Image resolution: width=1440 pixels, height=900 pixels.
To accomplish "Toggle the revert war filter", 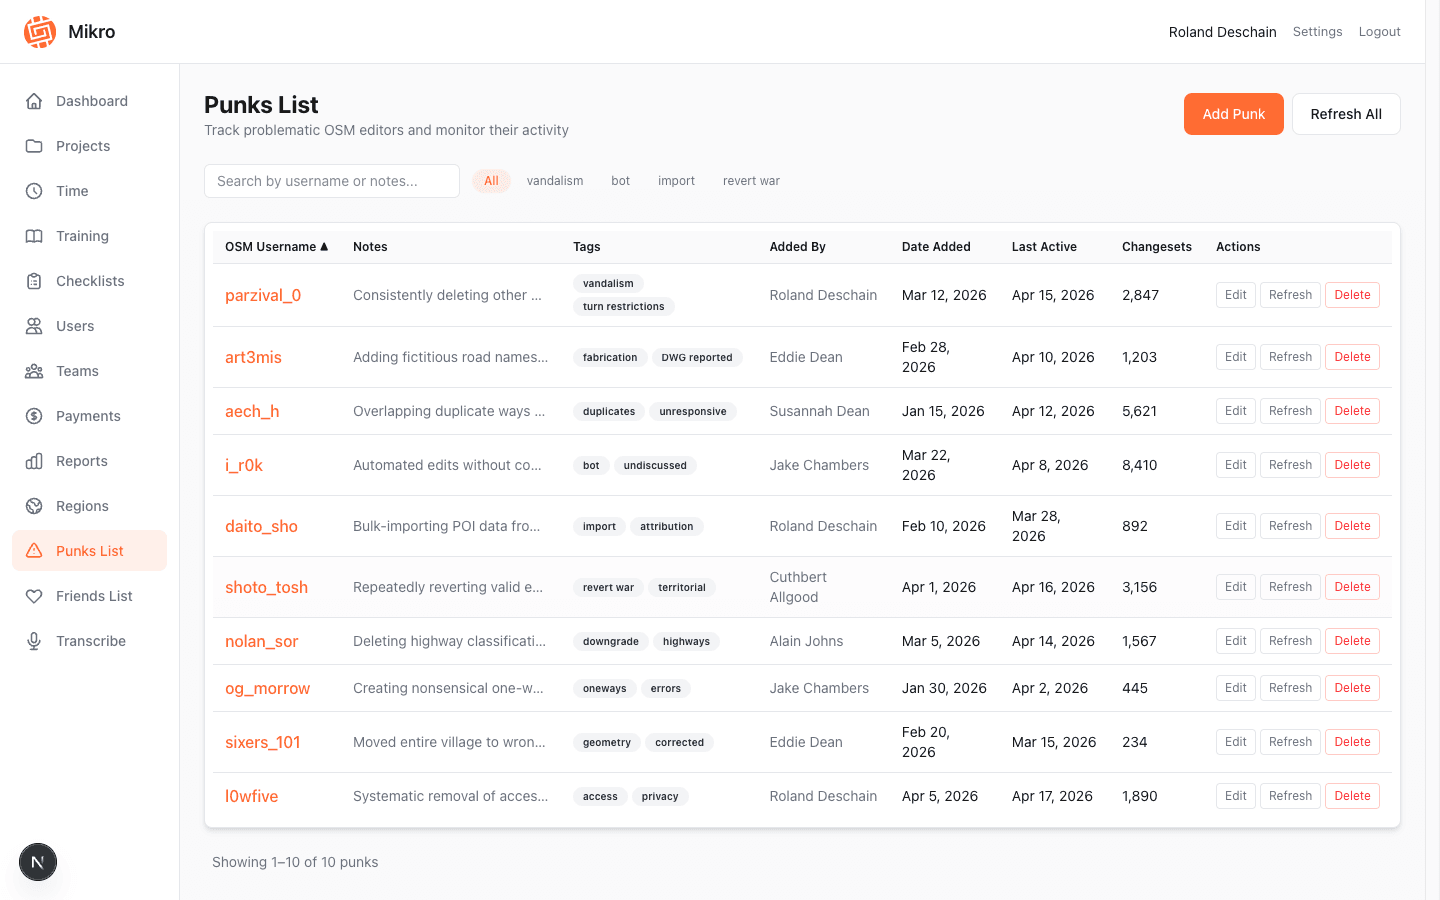I will pyautogui.click(x=751, y=181).
